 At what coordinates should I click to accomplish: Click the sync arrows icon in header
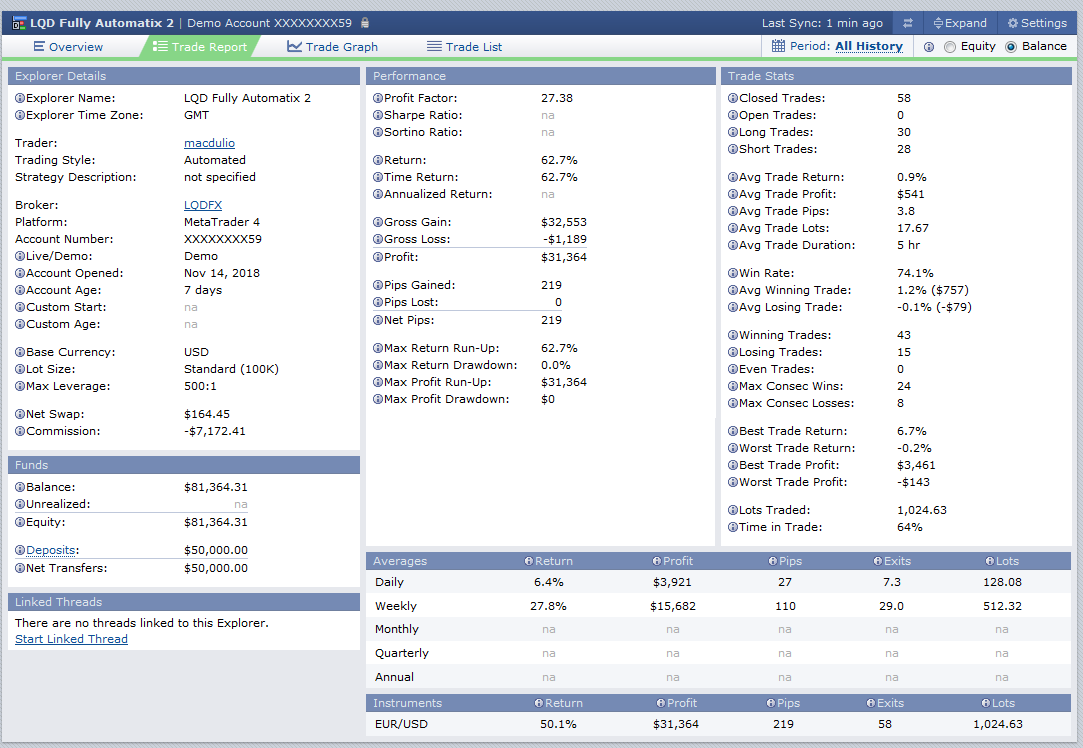tap(908, 23)
